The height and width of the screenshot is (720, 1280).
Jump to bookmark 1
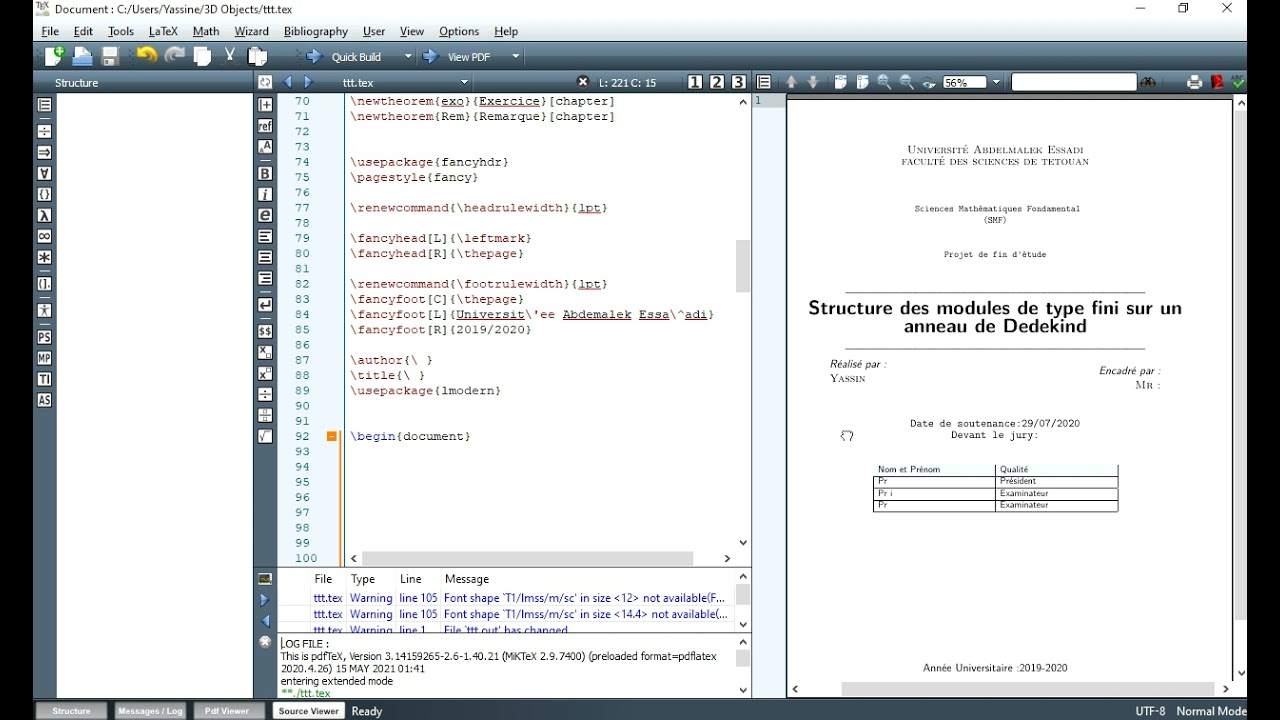pos(695,82)
